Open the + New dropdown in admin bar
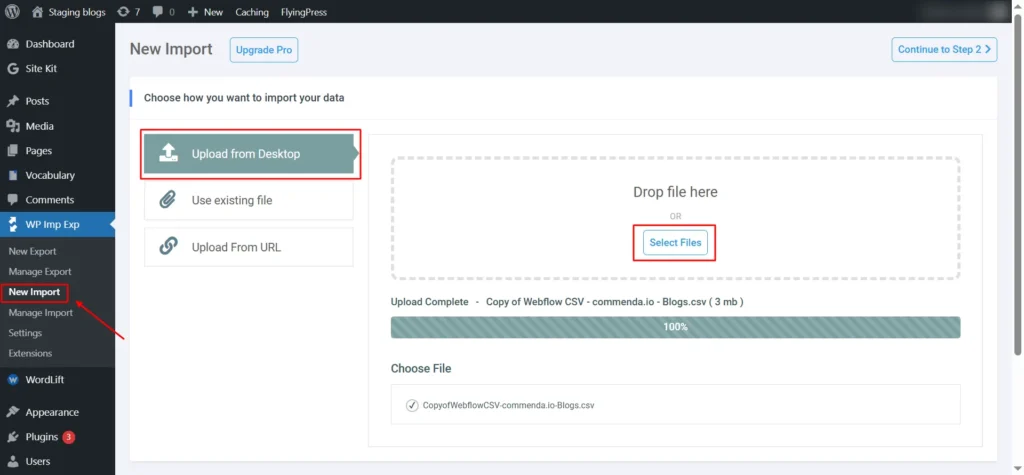The height and width of the screenshot is (475, 1024). 205,12
